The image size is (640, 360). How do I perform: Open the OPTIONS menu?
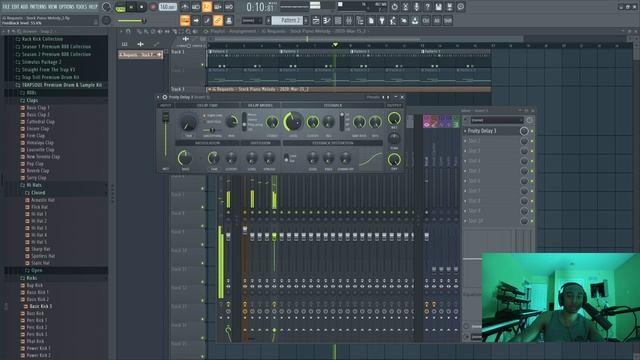[67, 7]
